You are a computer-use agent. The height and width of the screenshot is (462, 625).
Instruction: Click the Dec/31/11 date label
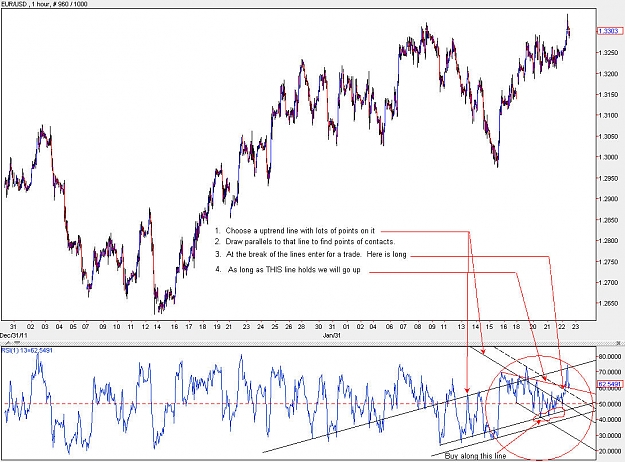(x=14, y=336)
